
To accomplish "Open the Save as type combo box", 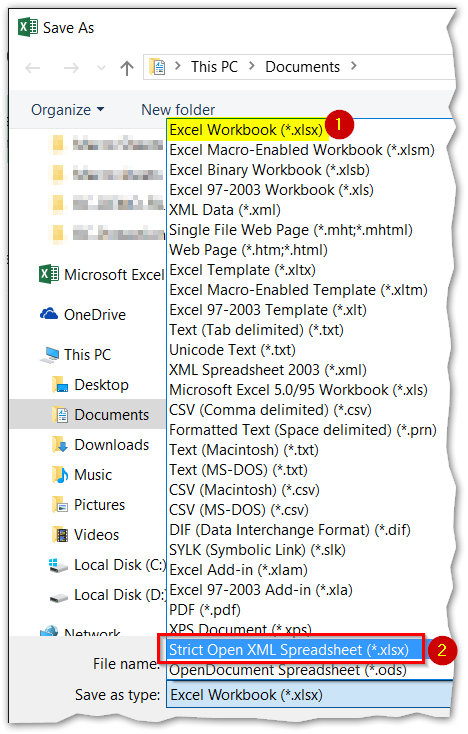I will coord(310,695).
